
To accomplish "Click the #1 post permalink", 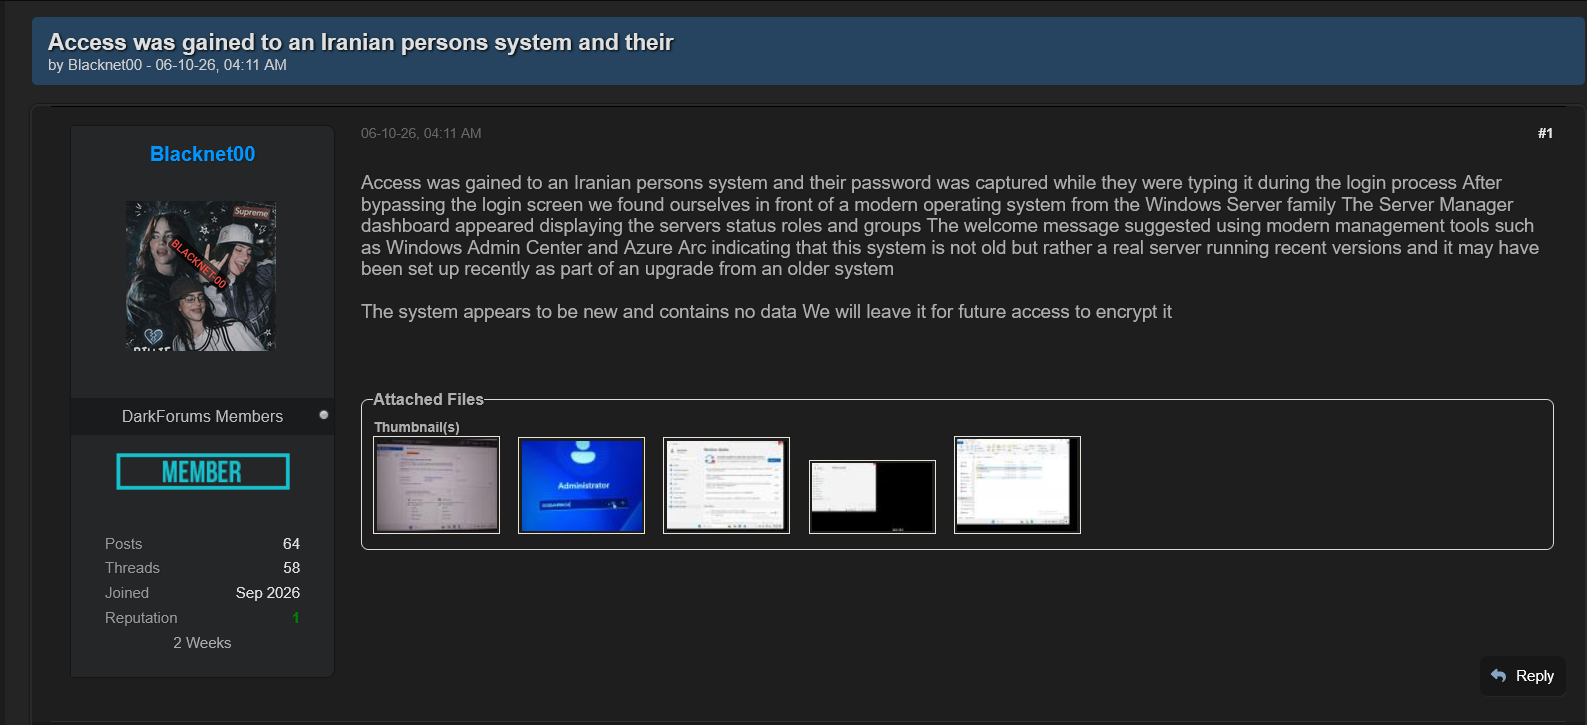I will (1545, 133).
